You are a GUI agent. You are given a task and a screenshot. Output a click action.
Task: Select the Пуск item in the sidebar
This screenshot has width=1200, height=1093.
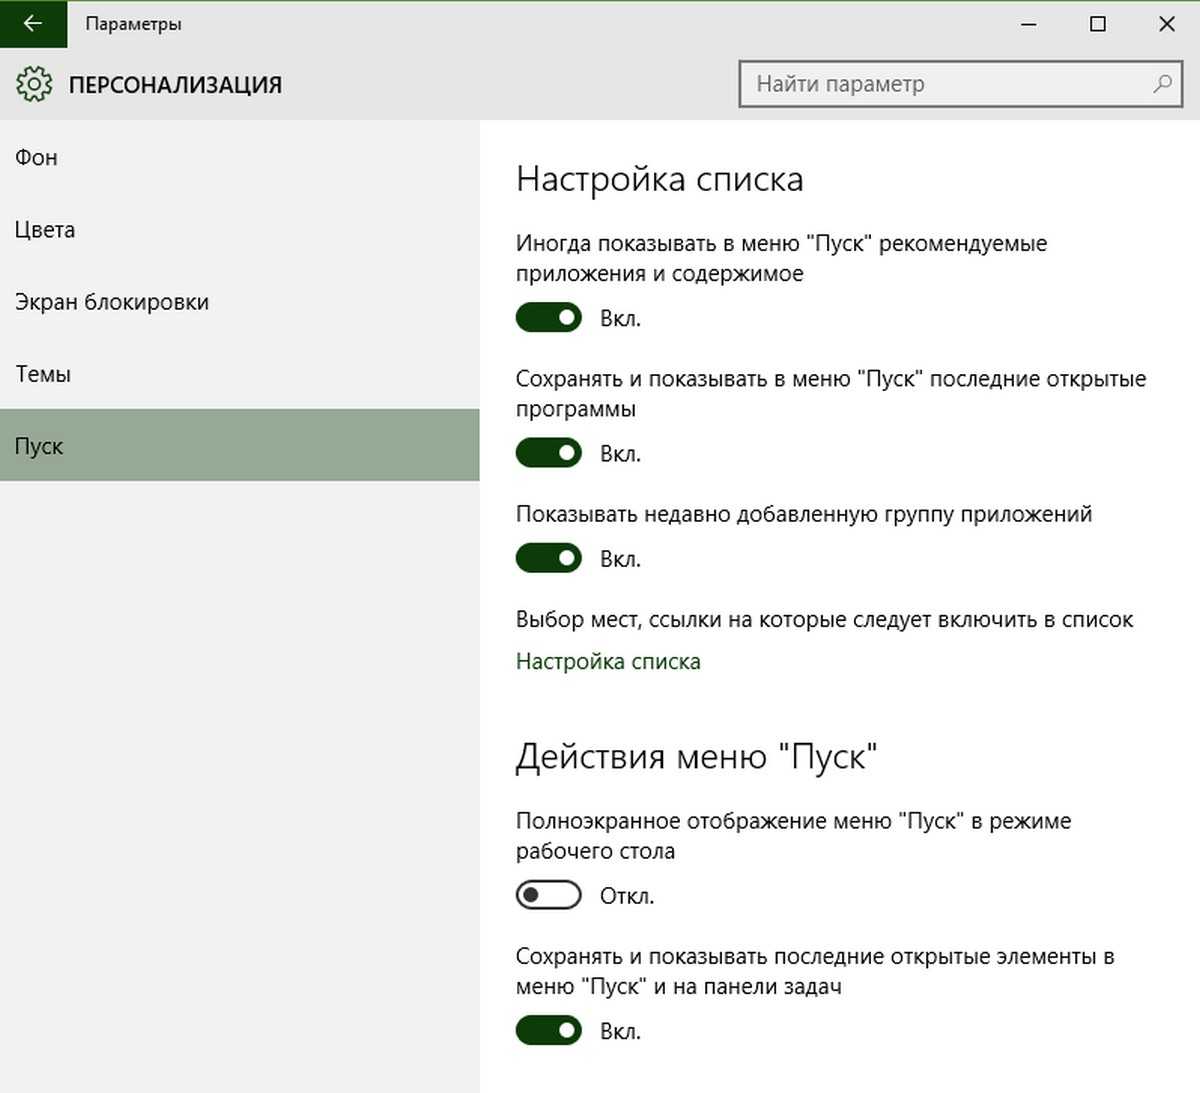tap(39, 446)
